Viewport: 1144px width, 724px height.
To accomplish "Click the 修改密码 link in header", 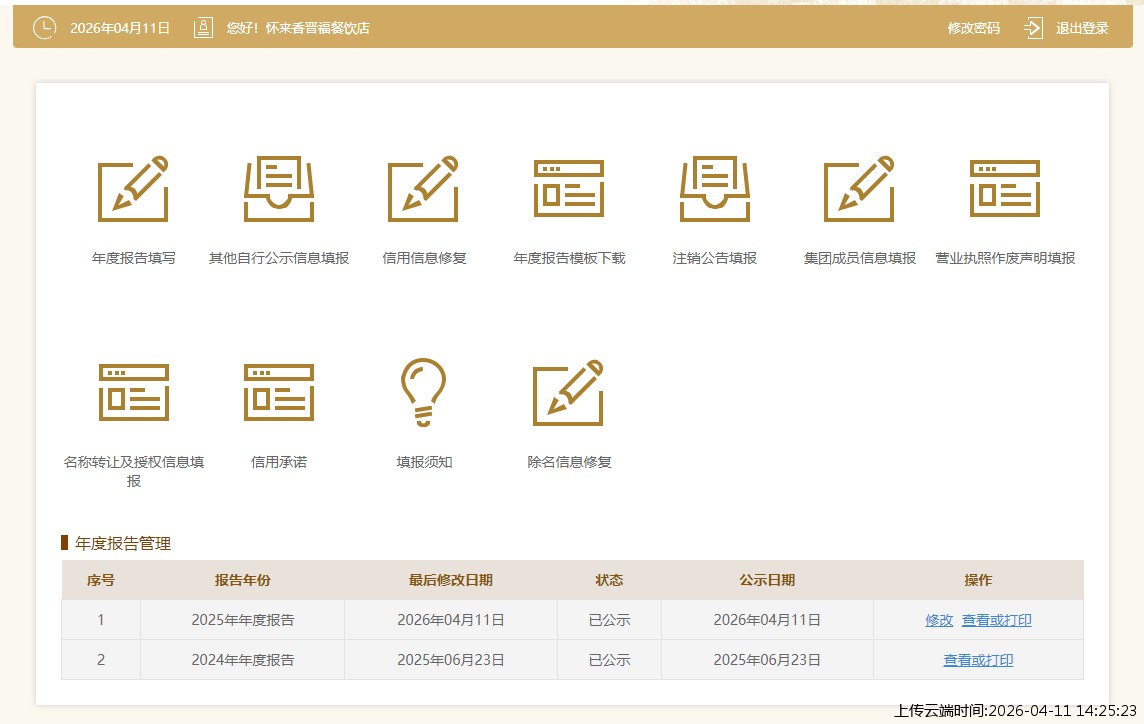I will pyautogui.click(x=973, y=28).
